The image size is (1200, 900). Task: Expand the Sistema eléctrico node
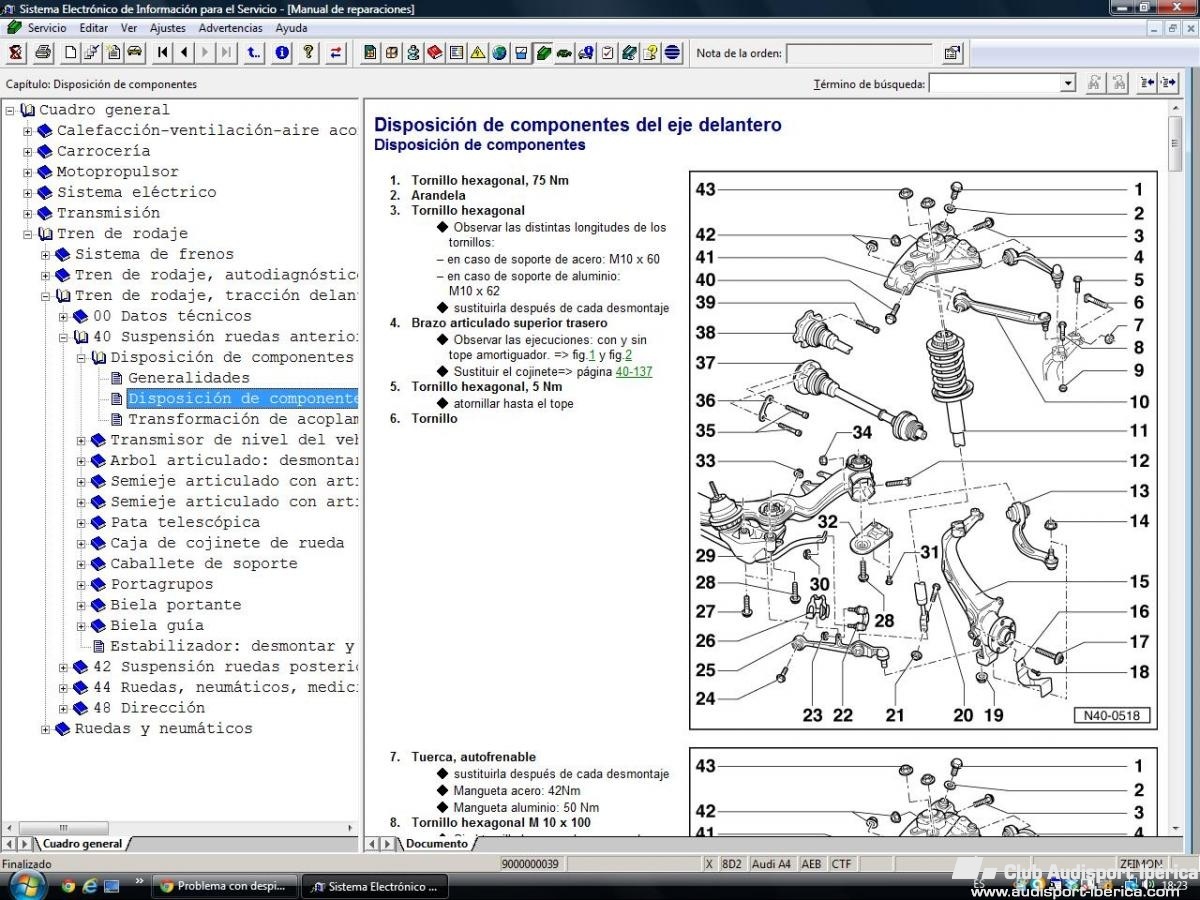point(28,193)
